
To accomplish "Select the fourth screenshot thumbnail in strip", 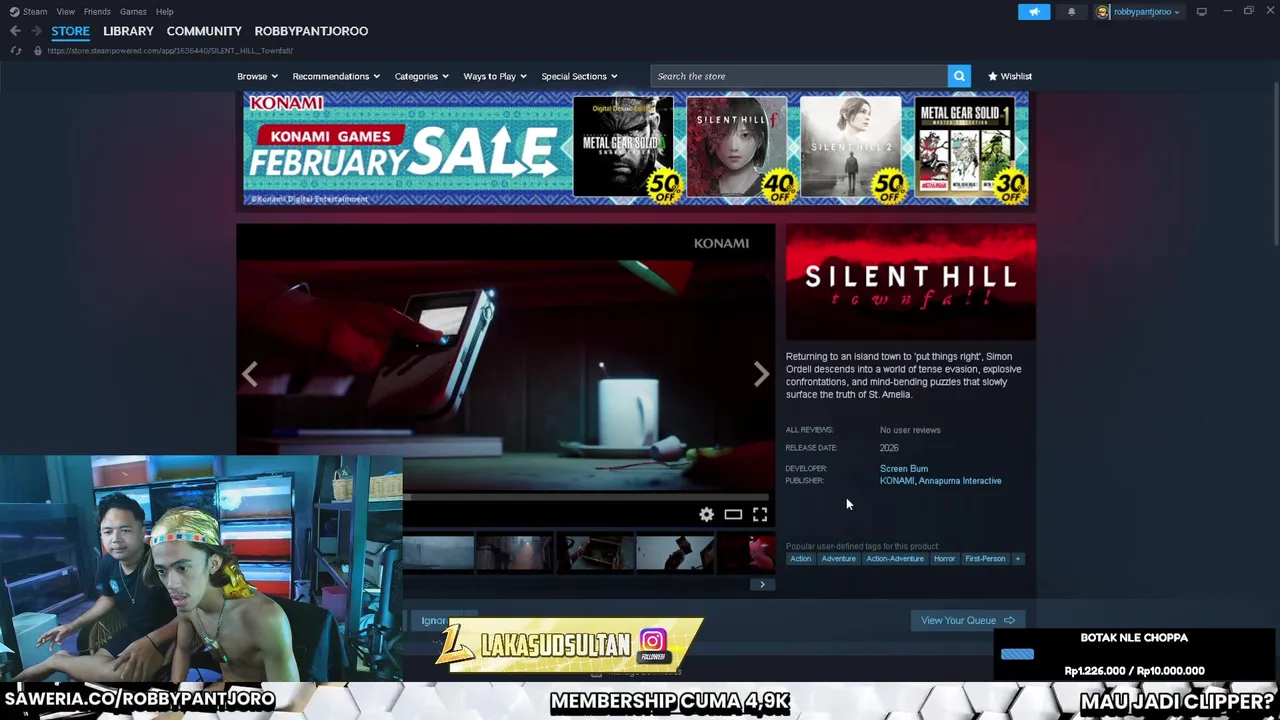I will [675, 554].
